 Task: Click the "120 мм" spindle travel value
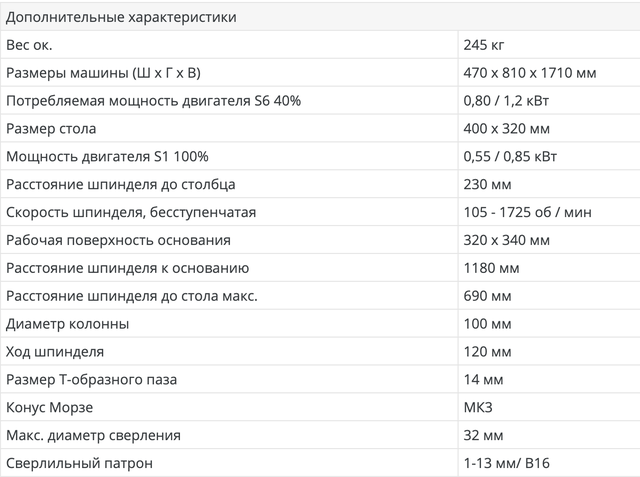tap(488, 352)
